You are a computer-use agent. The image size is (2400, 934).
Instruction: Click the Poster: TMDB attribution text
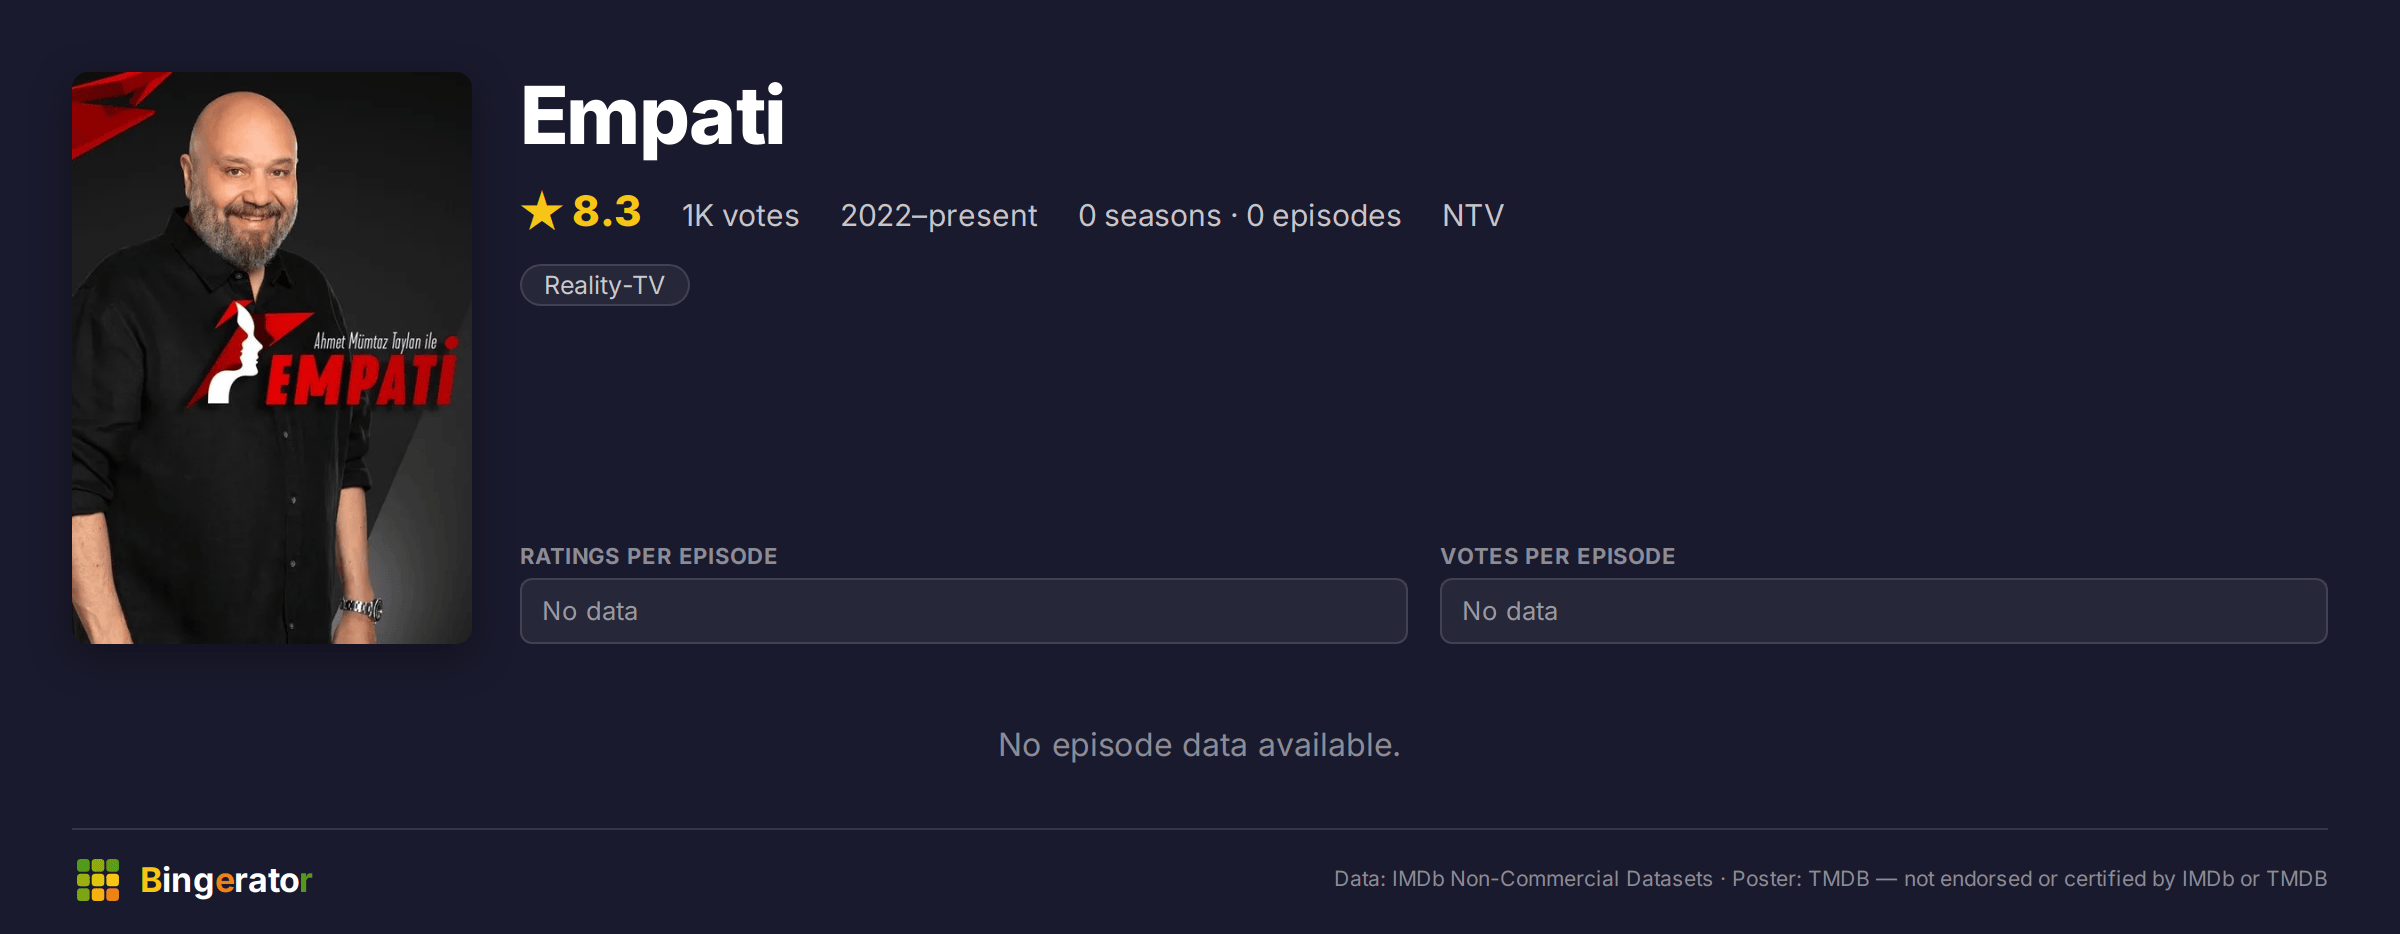click(1800, 879)
